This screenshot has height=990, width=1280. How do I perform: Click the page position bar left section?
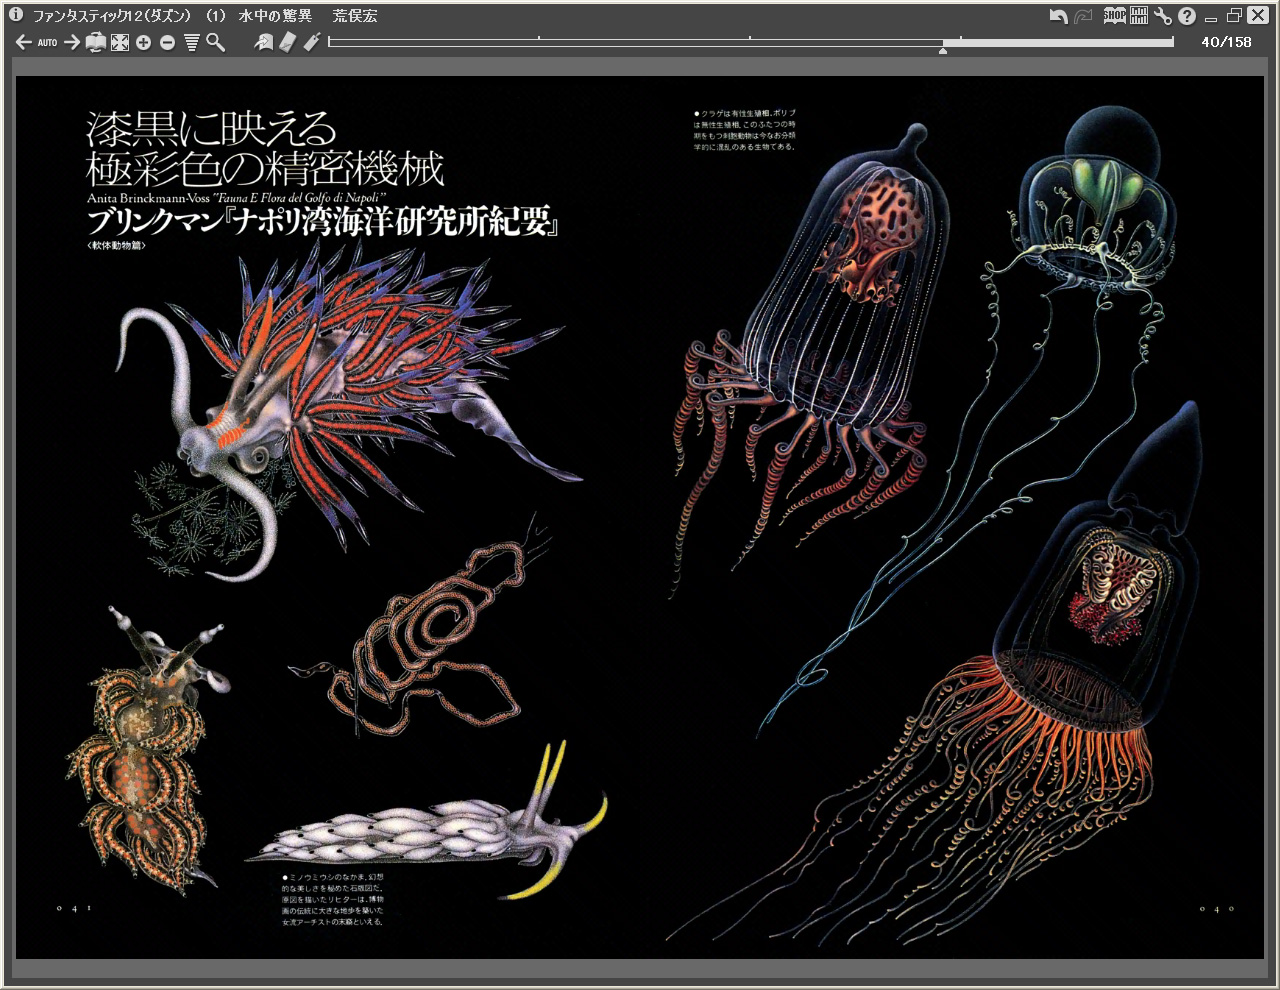[635, 42]
